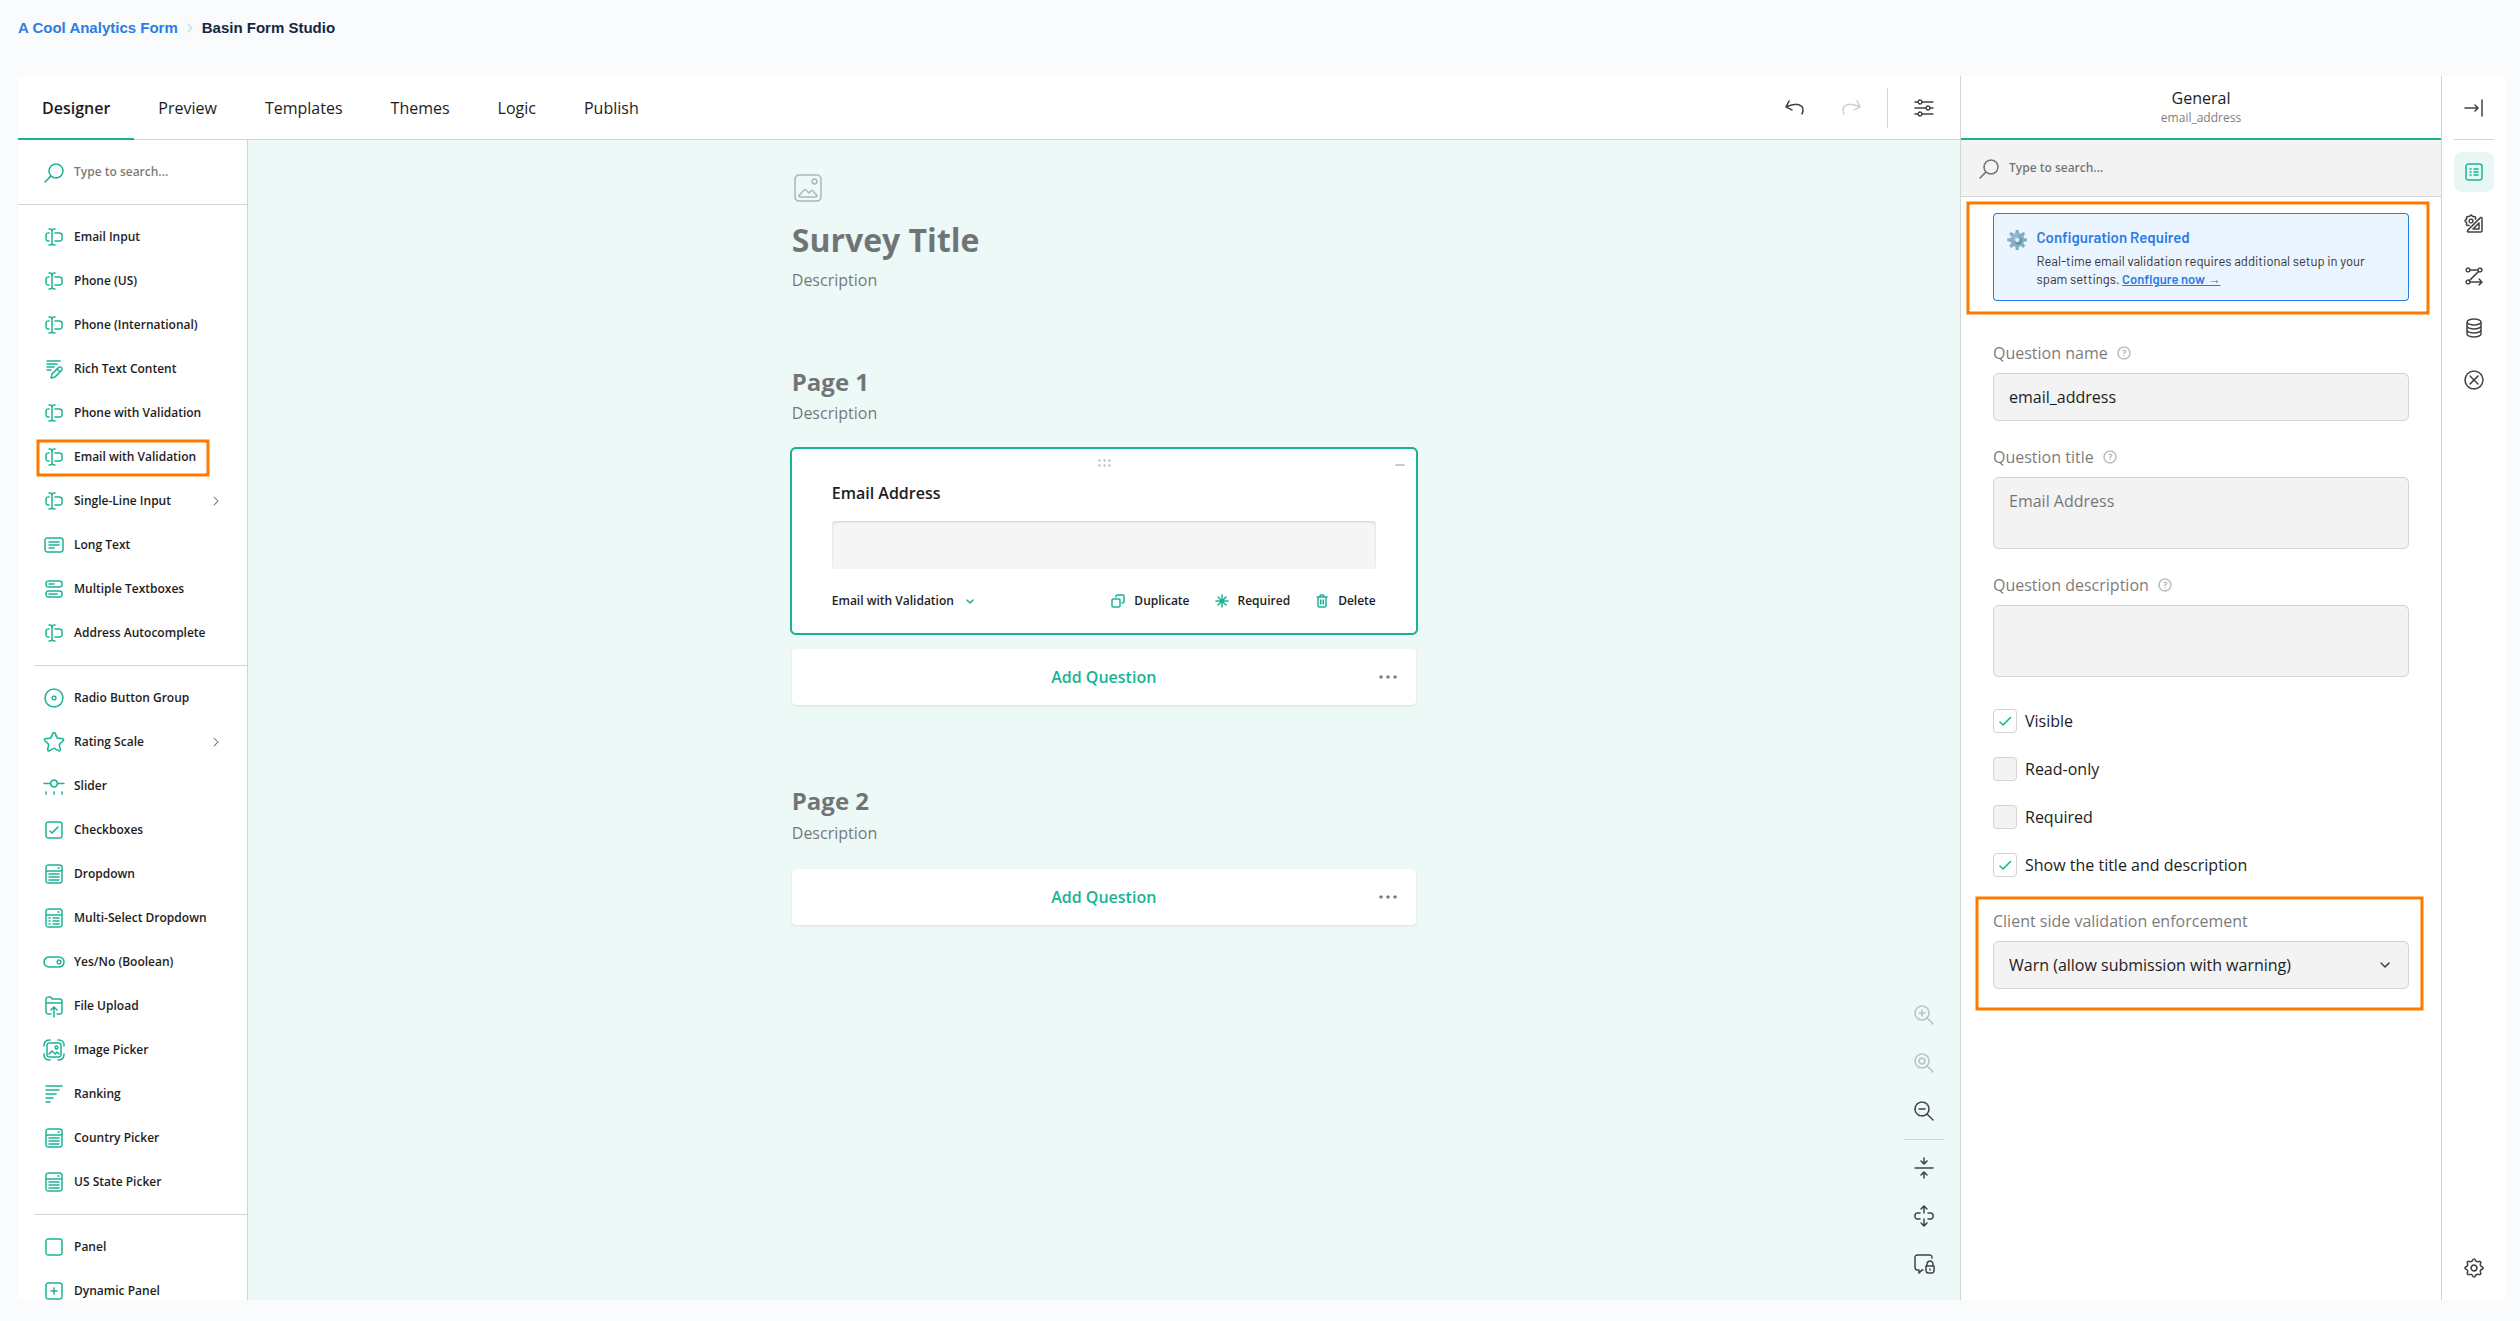Click Add Question on Page 2
This screenshot has height=1321, width=2520.
pyautogui.click(x=1102, y=896)
